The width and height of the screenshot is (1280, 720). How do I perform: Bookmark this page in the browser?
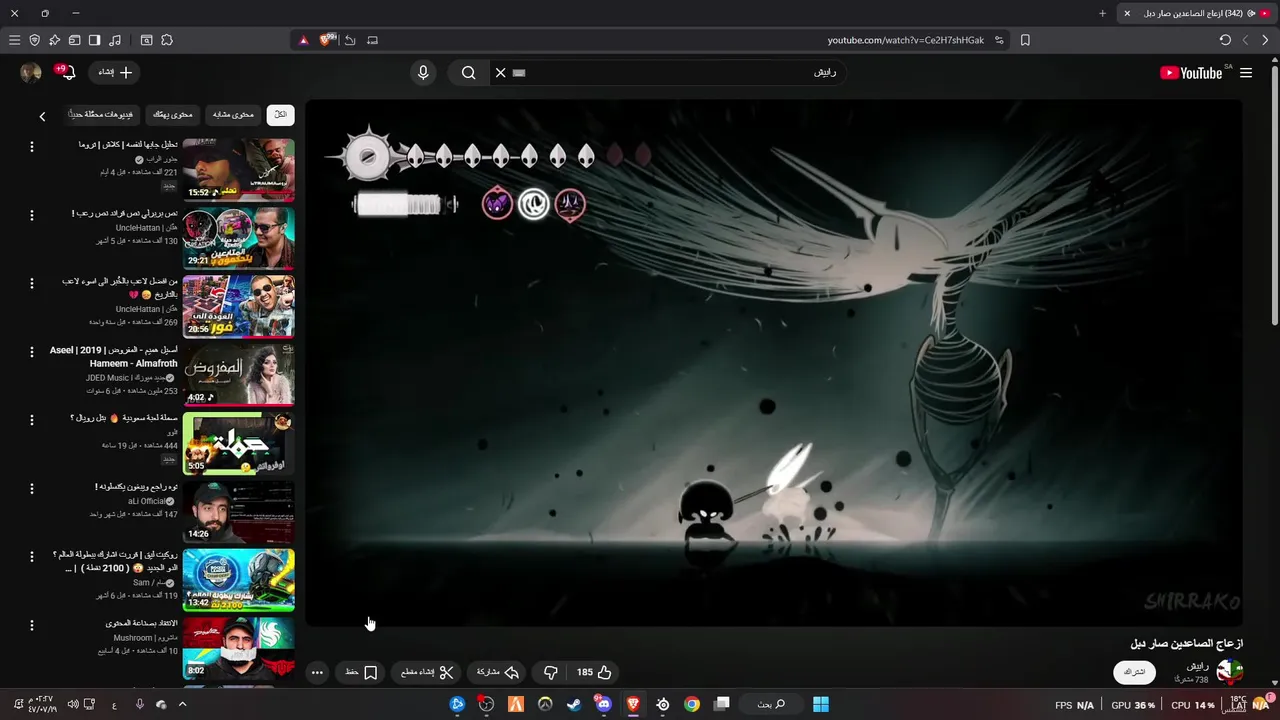1025,40
